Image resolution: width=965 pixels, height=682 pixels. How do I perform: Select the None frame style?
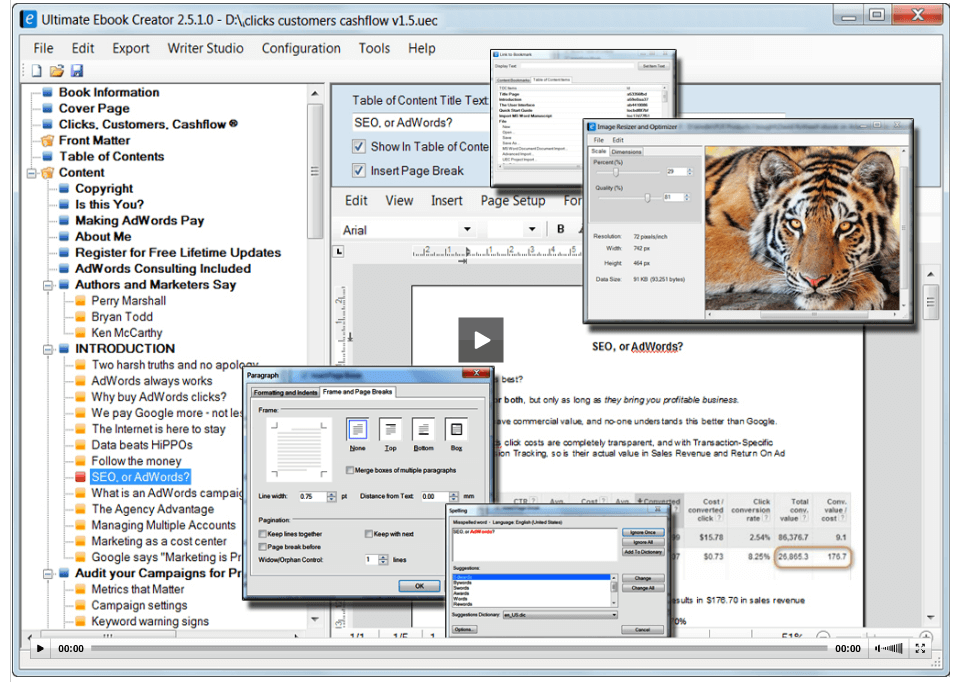pos(360,430)
